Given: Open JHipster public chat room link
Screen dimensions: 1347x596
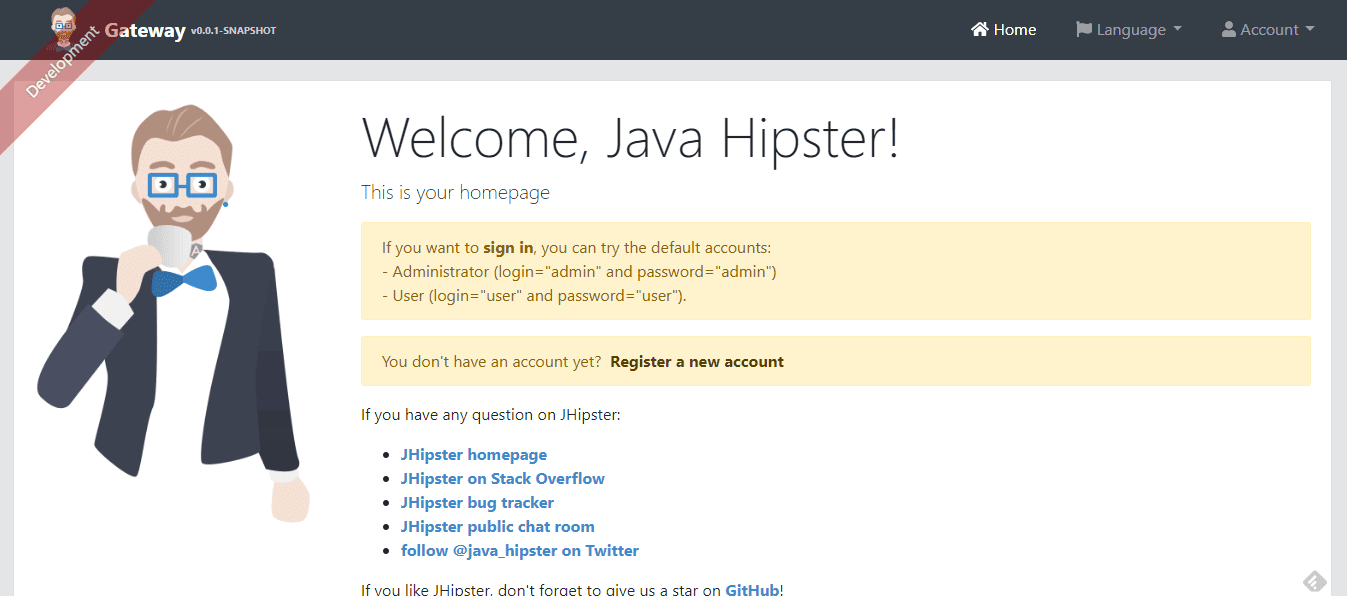Looking at the screenshot, I should pos(498,526).
